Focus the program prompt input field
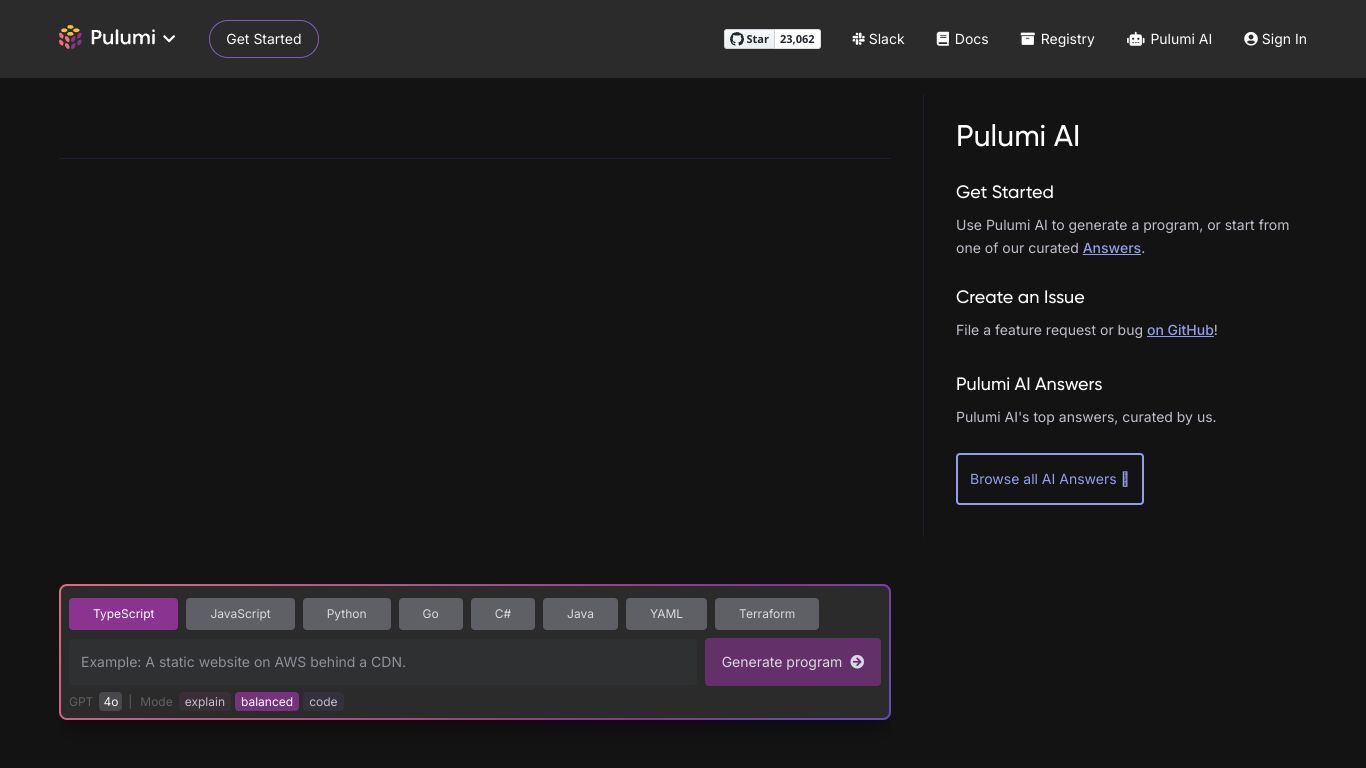The image size is (1366, 768). tap(383, 662)
